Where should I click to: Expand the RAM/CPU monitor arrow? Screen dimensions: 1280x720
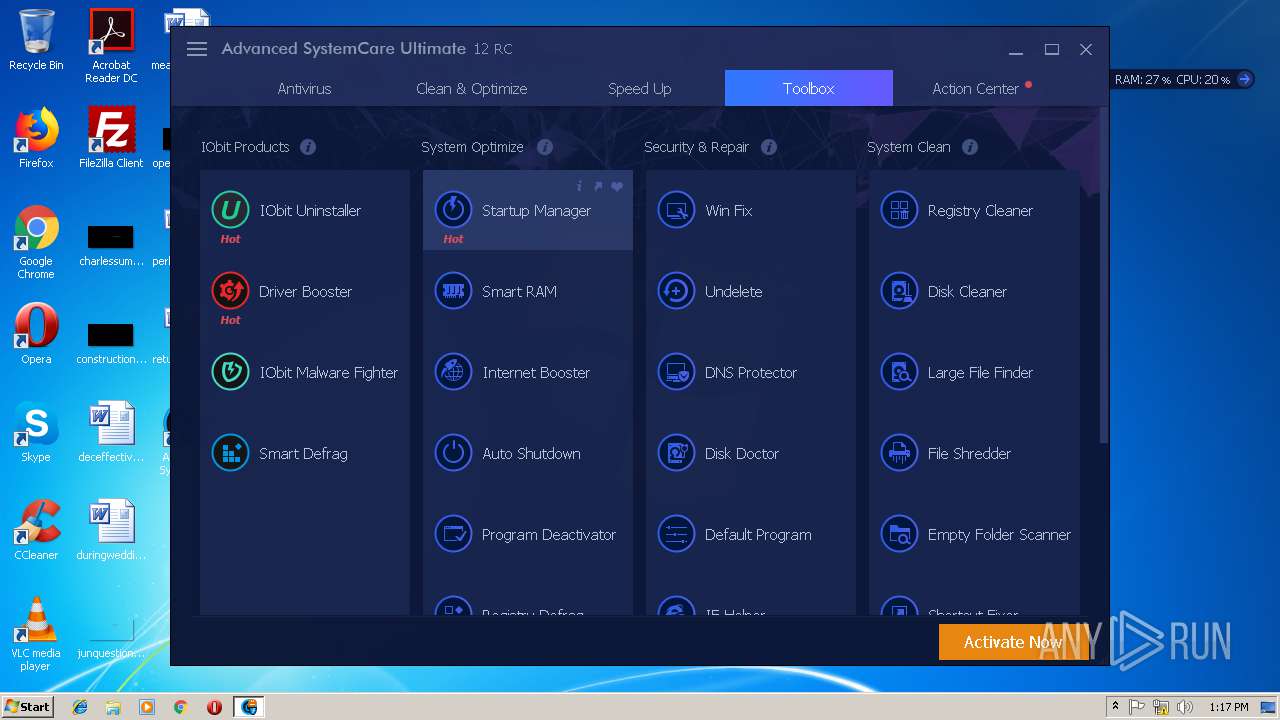pyautogui.click(x=1244, y=79)
